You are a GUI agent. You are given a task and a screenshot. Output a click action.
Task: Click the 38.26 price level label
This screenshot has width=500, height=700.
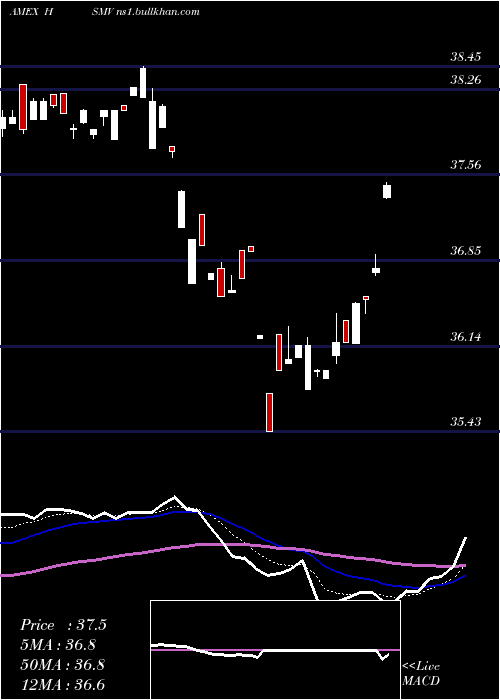click(x=466, y=80)
